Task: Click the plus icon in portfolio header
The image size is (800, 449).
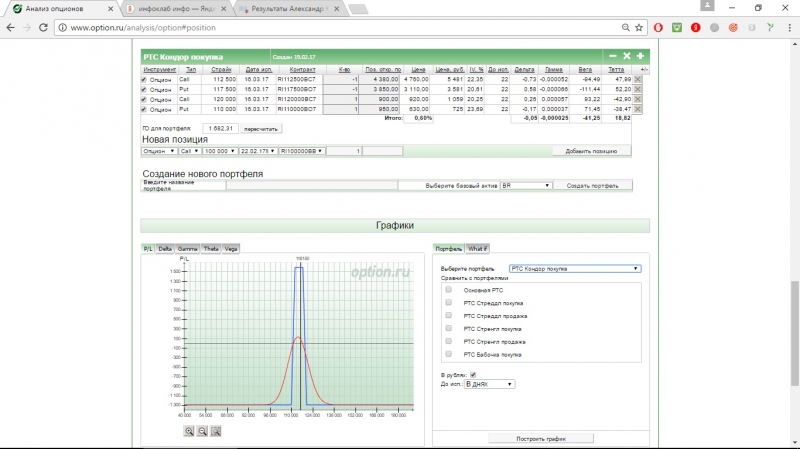Action: 640,56
